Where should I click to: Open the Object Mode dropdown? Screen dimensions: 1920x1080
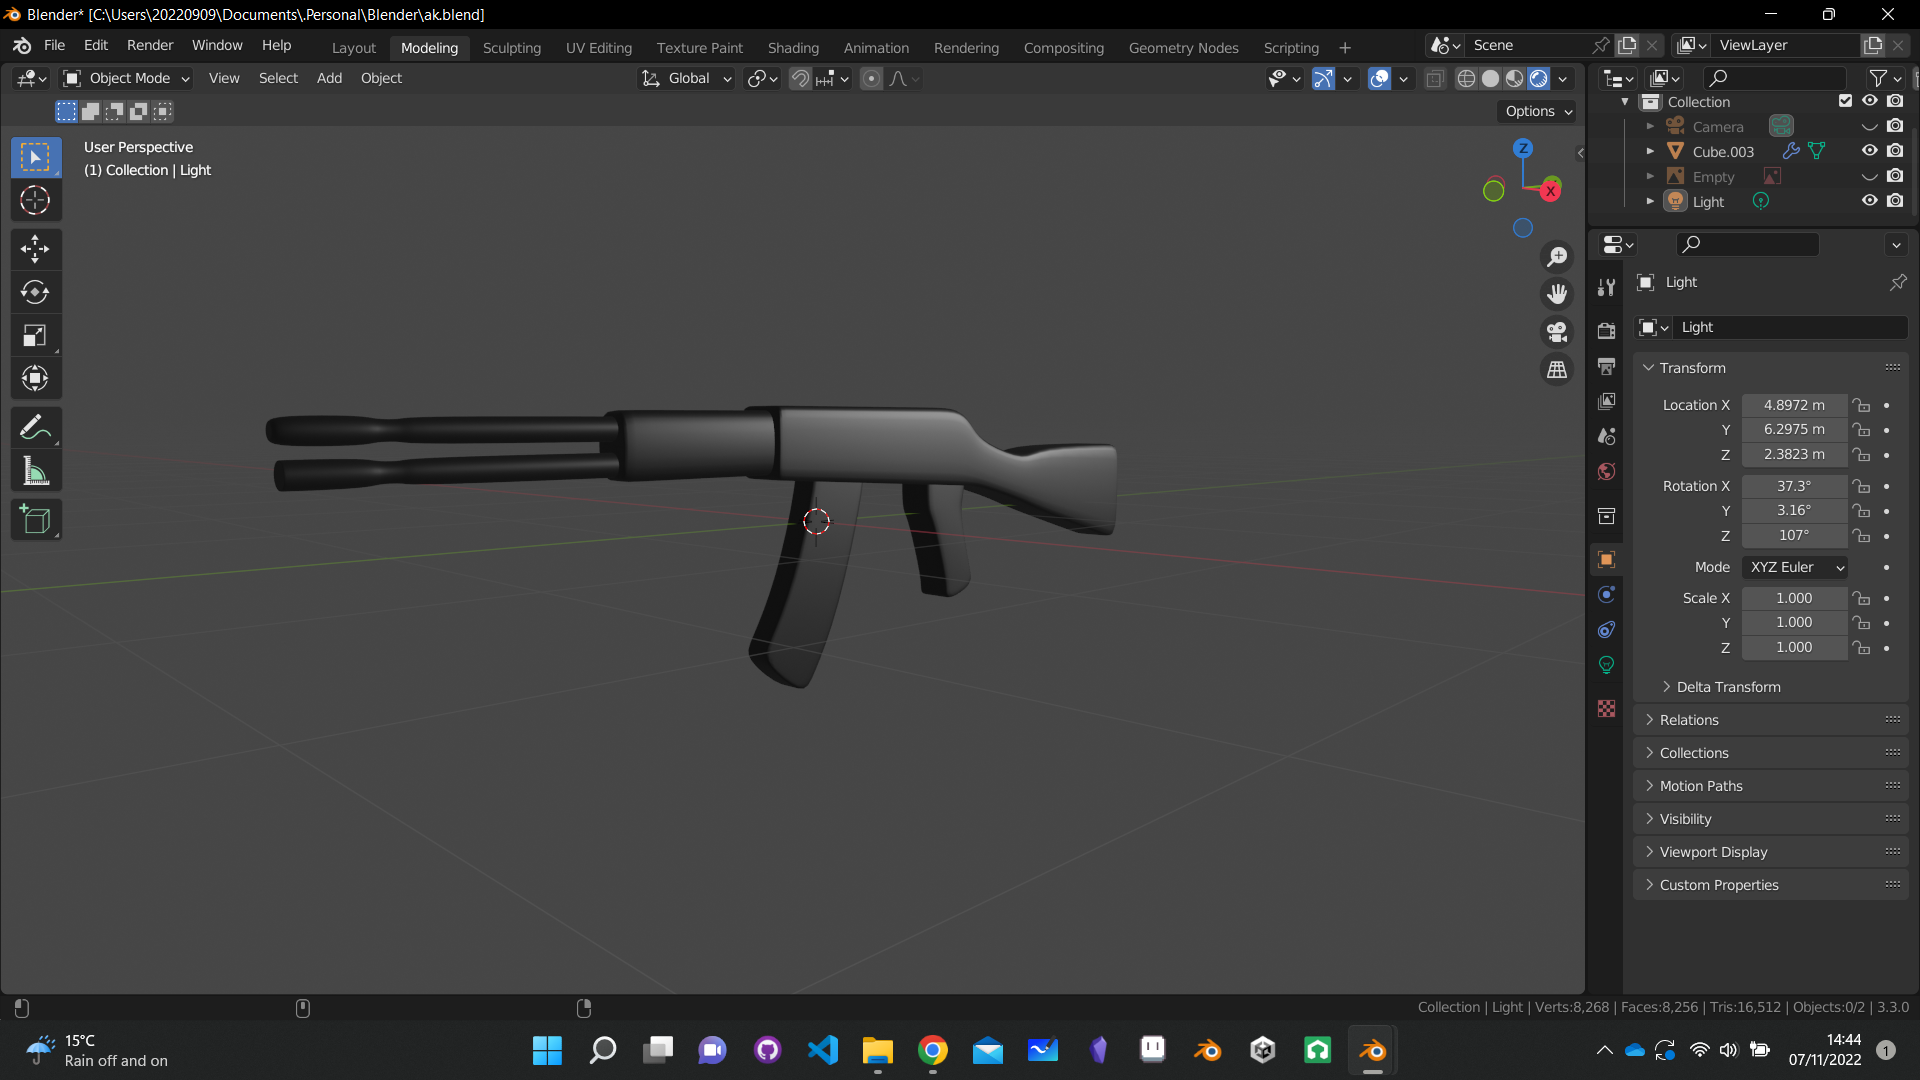[126, 78]
